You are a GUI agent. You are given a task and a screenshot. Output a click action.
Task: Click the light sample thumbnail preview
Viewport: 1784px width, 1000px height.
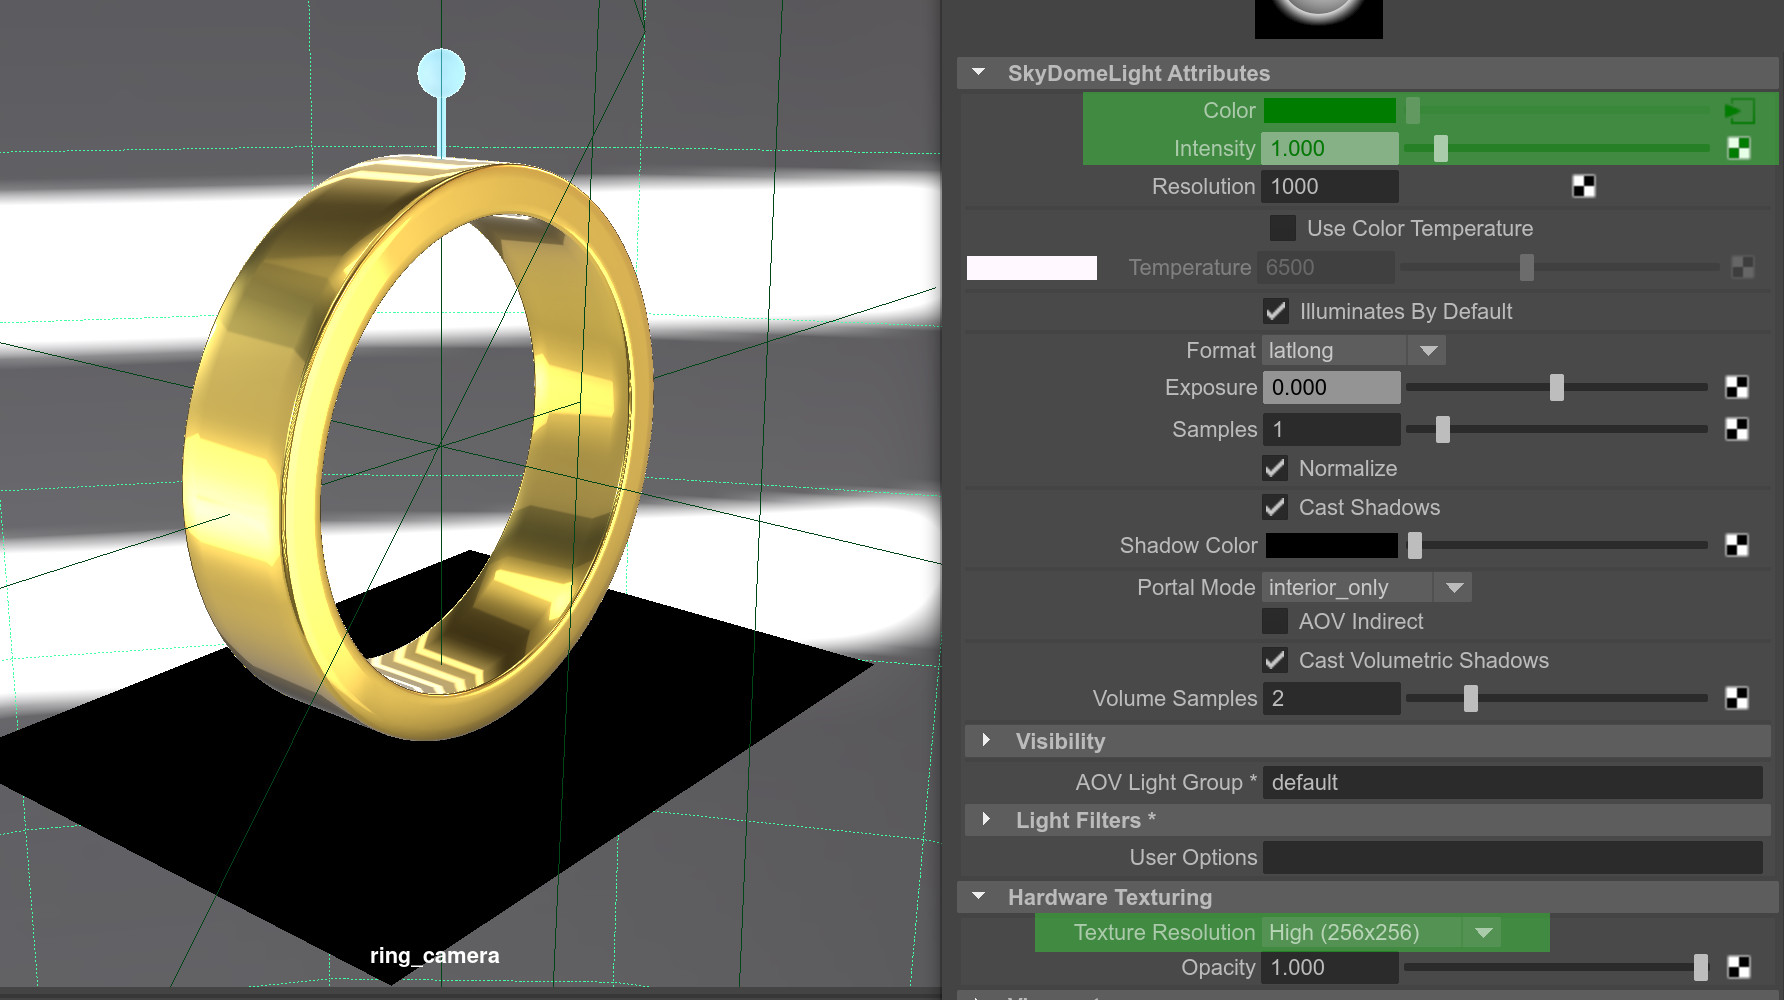tap(1318, 18)
